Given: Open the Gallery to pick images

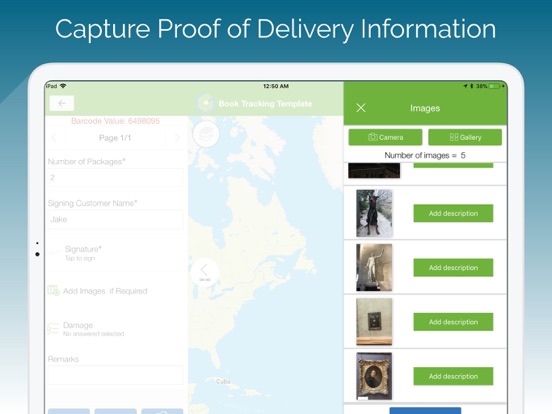Looking at the screenshot, I should pyautogui.click(x=465, y=137).
